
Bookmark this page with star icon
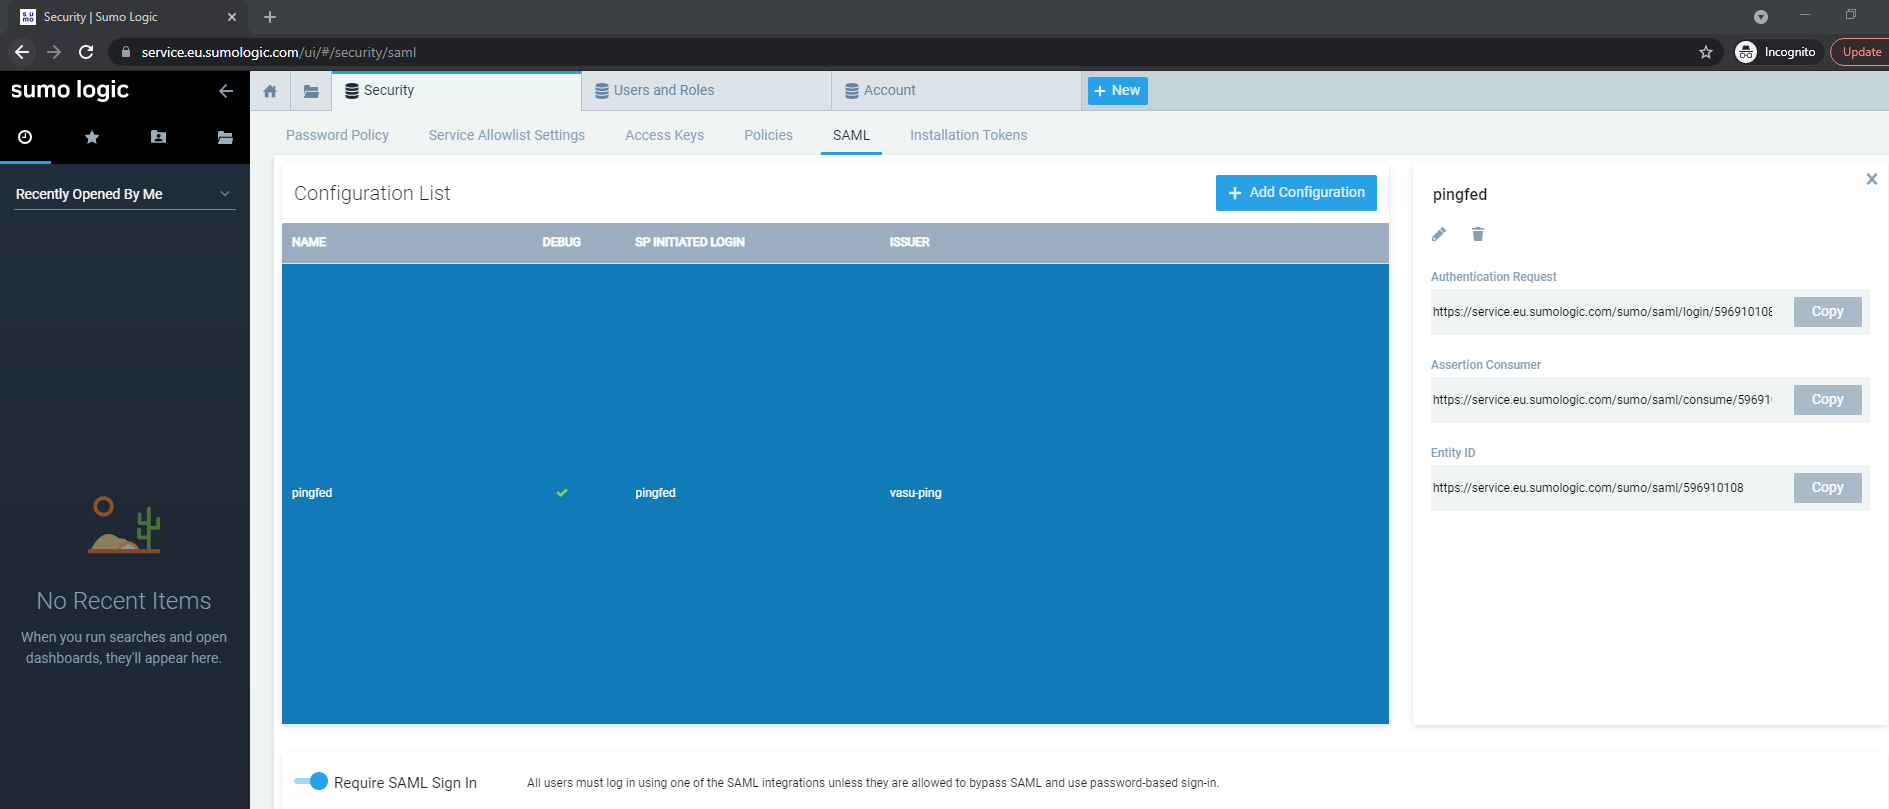[x=1706, y=52]
